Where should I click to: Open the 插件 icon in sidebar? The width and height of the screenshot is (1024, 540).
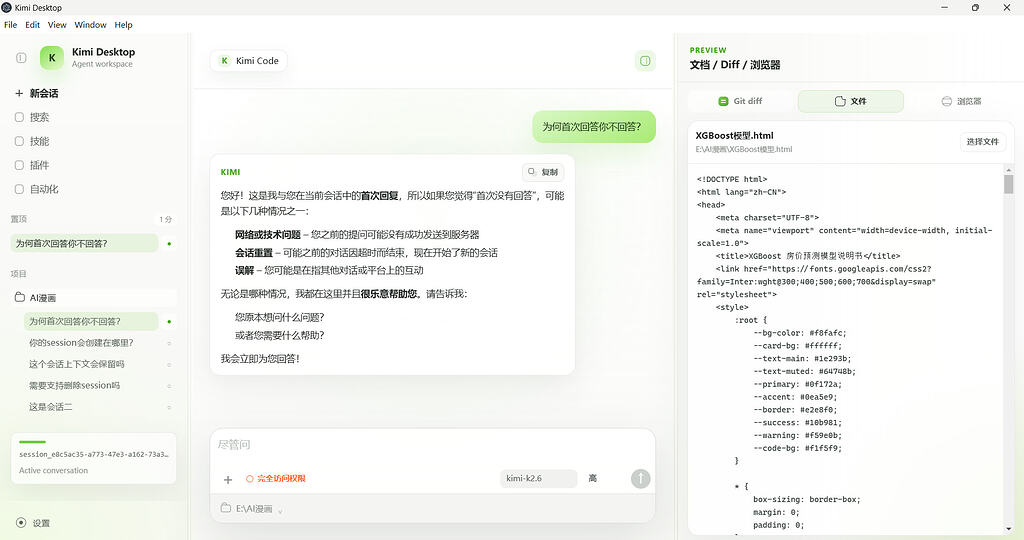click(x=19, y=165)
